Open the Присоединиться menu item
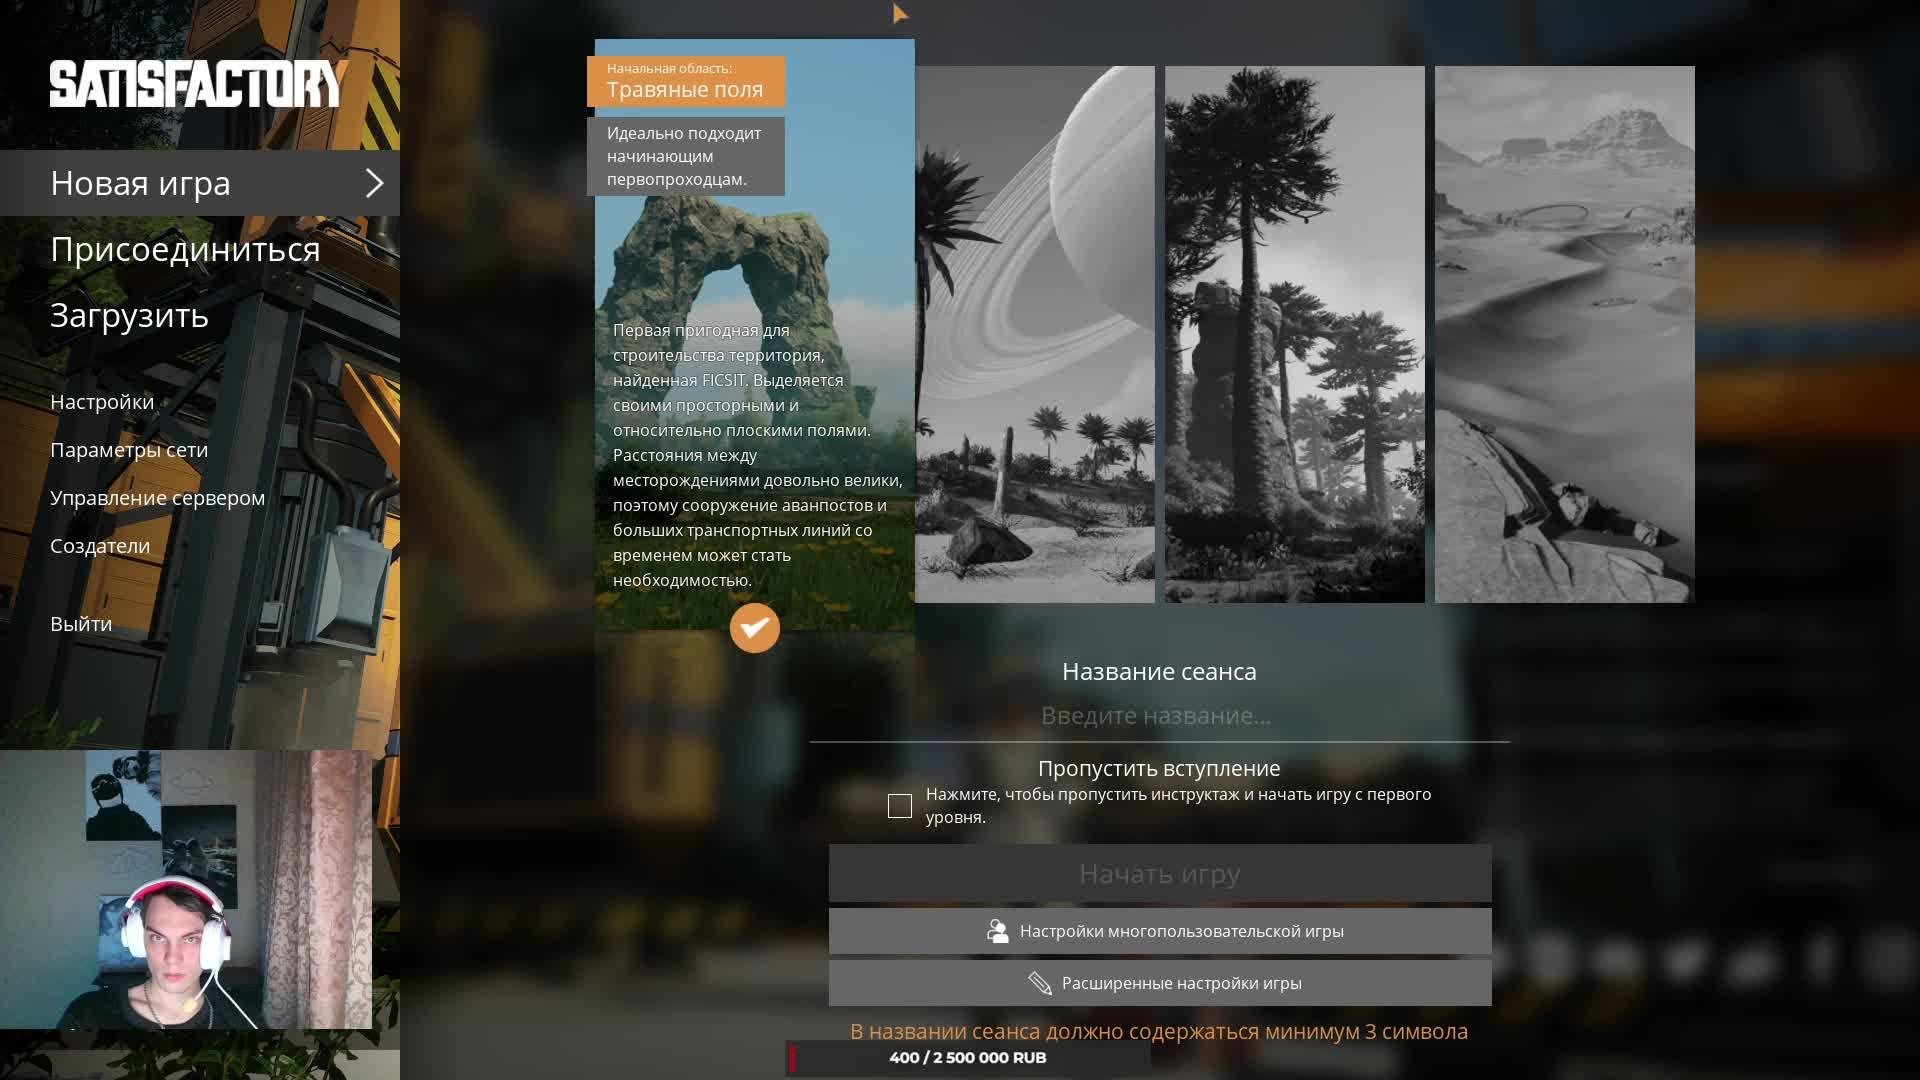The width and height of the screenshot is (1920, 1080). point(185,249)
